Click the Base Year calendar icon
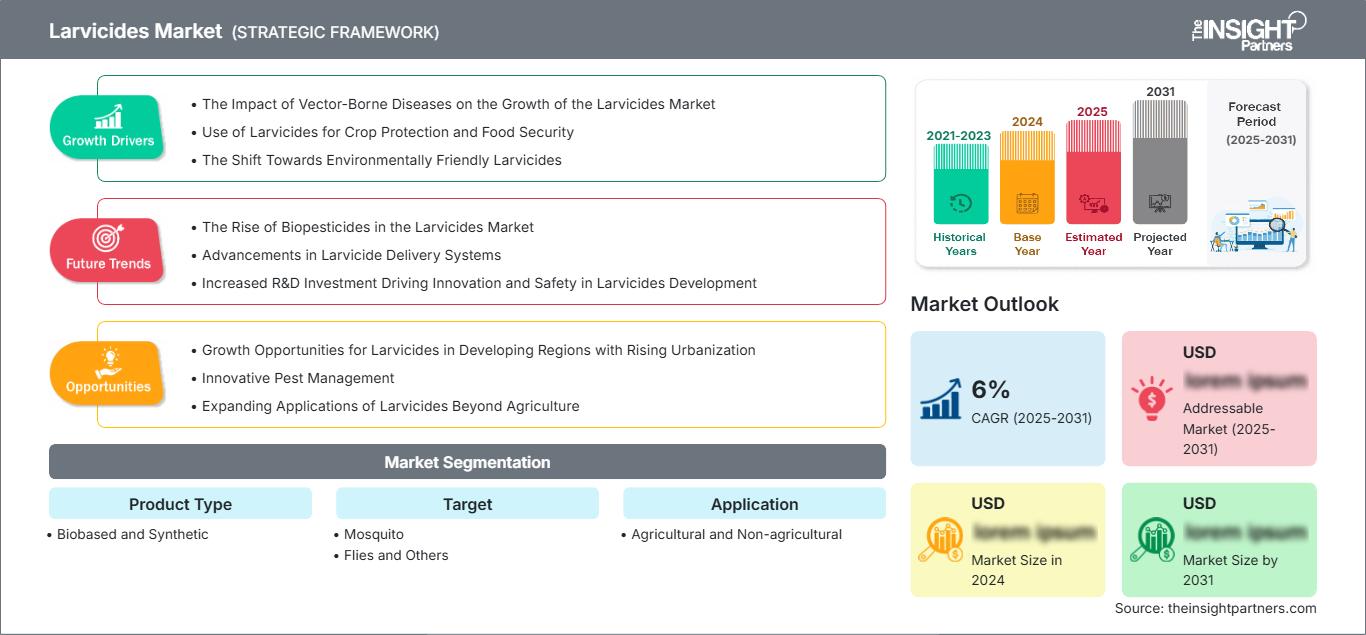The height and width of the screenshot is (635, 1366). click(1027, 204)
